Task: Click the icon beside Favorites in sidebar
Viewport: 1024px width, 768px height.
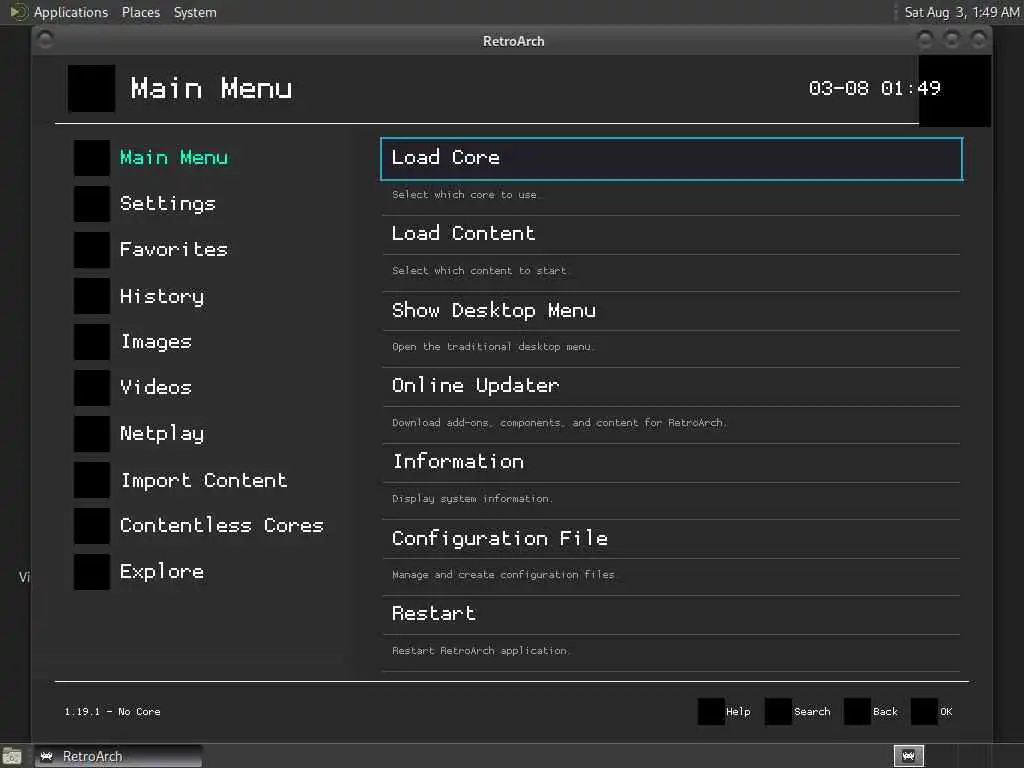Action: coord(91,250)
